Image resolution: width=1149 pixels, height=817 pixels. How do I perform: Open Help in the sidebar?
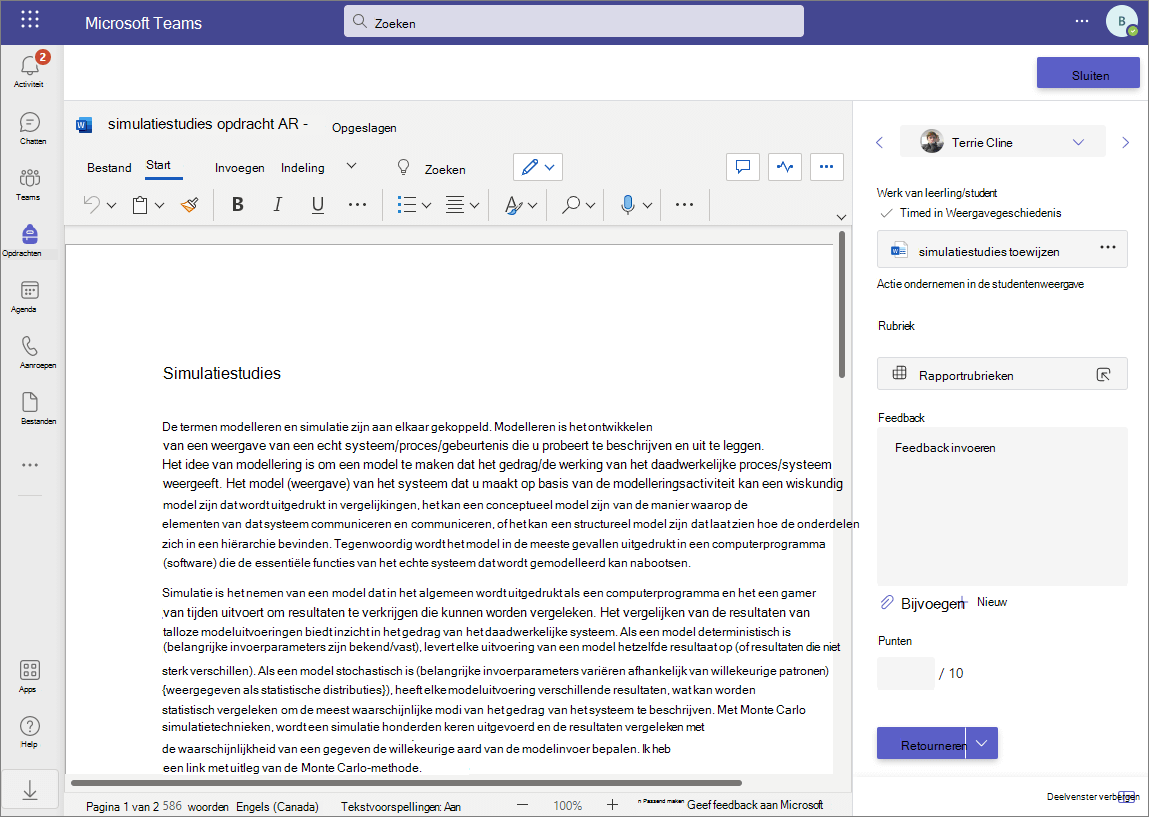pyautogui.click(x=29, y=731)
